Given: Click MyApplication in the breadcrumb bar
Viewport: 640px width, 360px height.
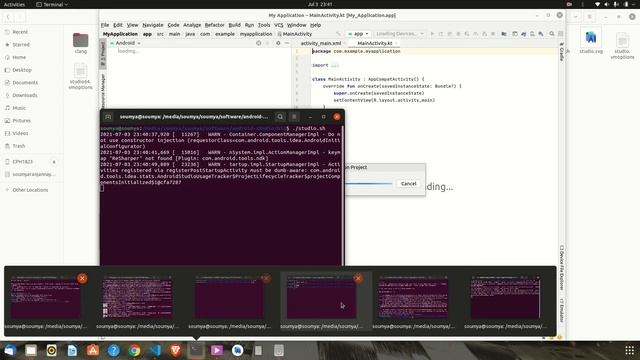Looking at the screenshot, I should (120, 34).
